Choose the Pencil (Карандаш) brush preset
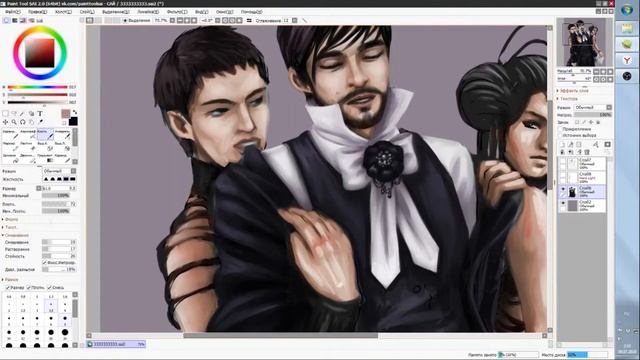 [x=10, y=134]
